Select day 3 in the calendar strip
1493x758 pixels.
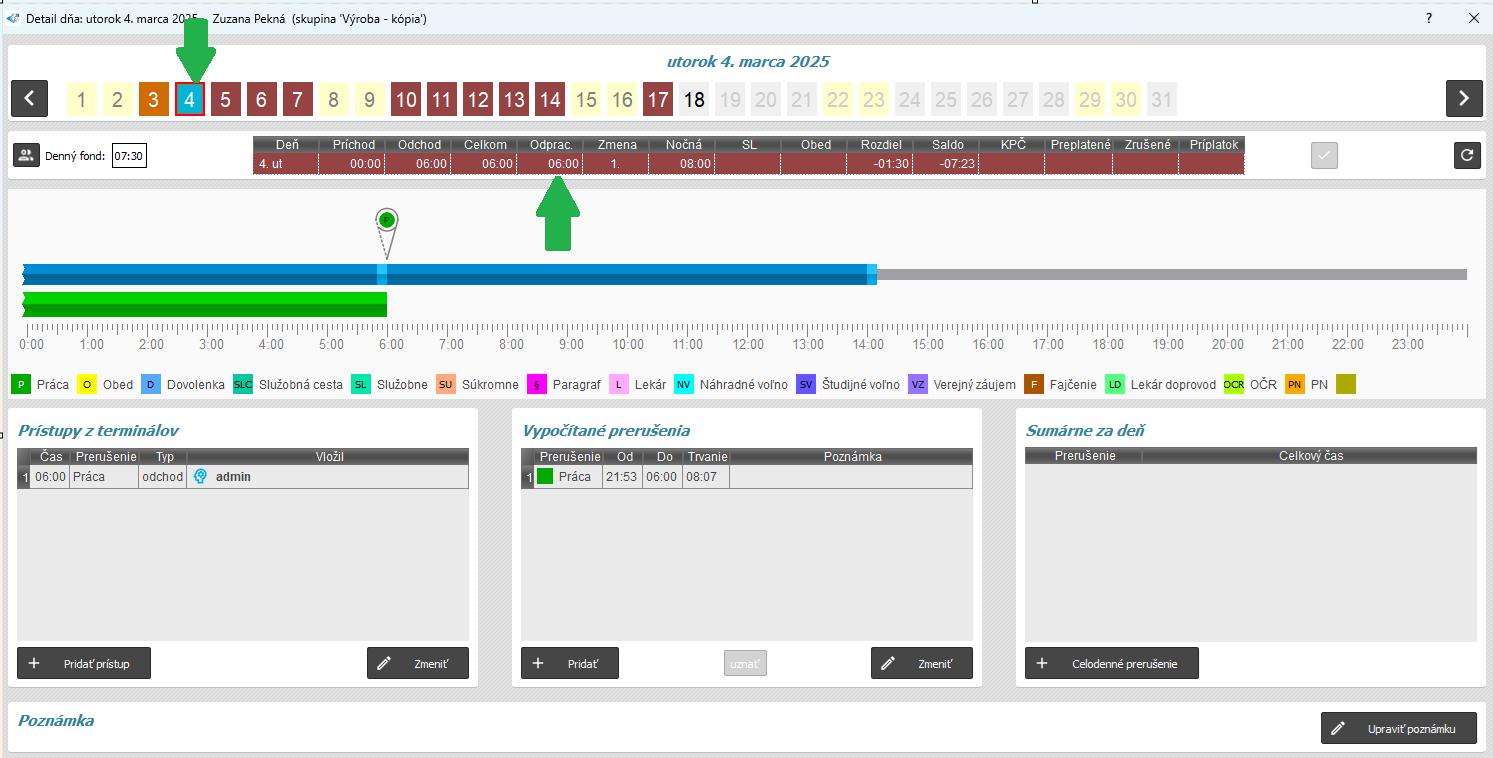pyautogui.click(x=153, y=99)
